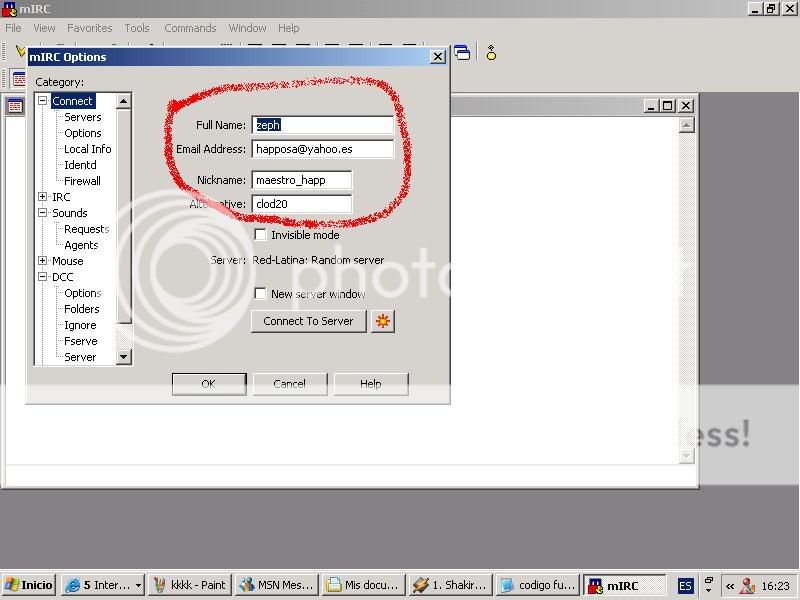
Task: Click the category tree's scroll-down arrow
Action: pyautogui.click(x=123, y=356)
